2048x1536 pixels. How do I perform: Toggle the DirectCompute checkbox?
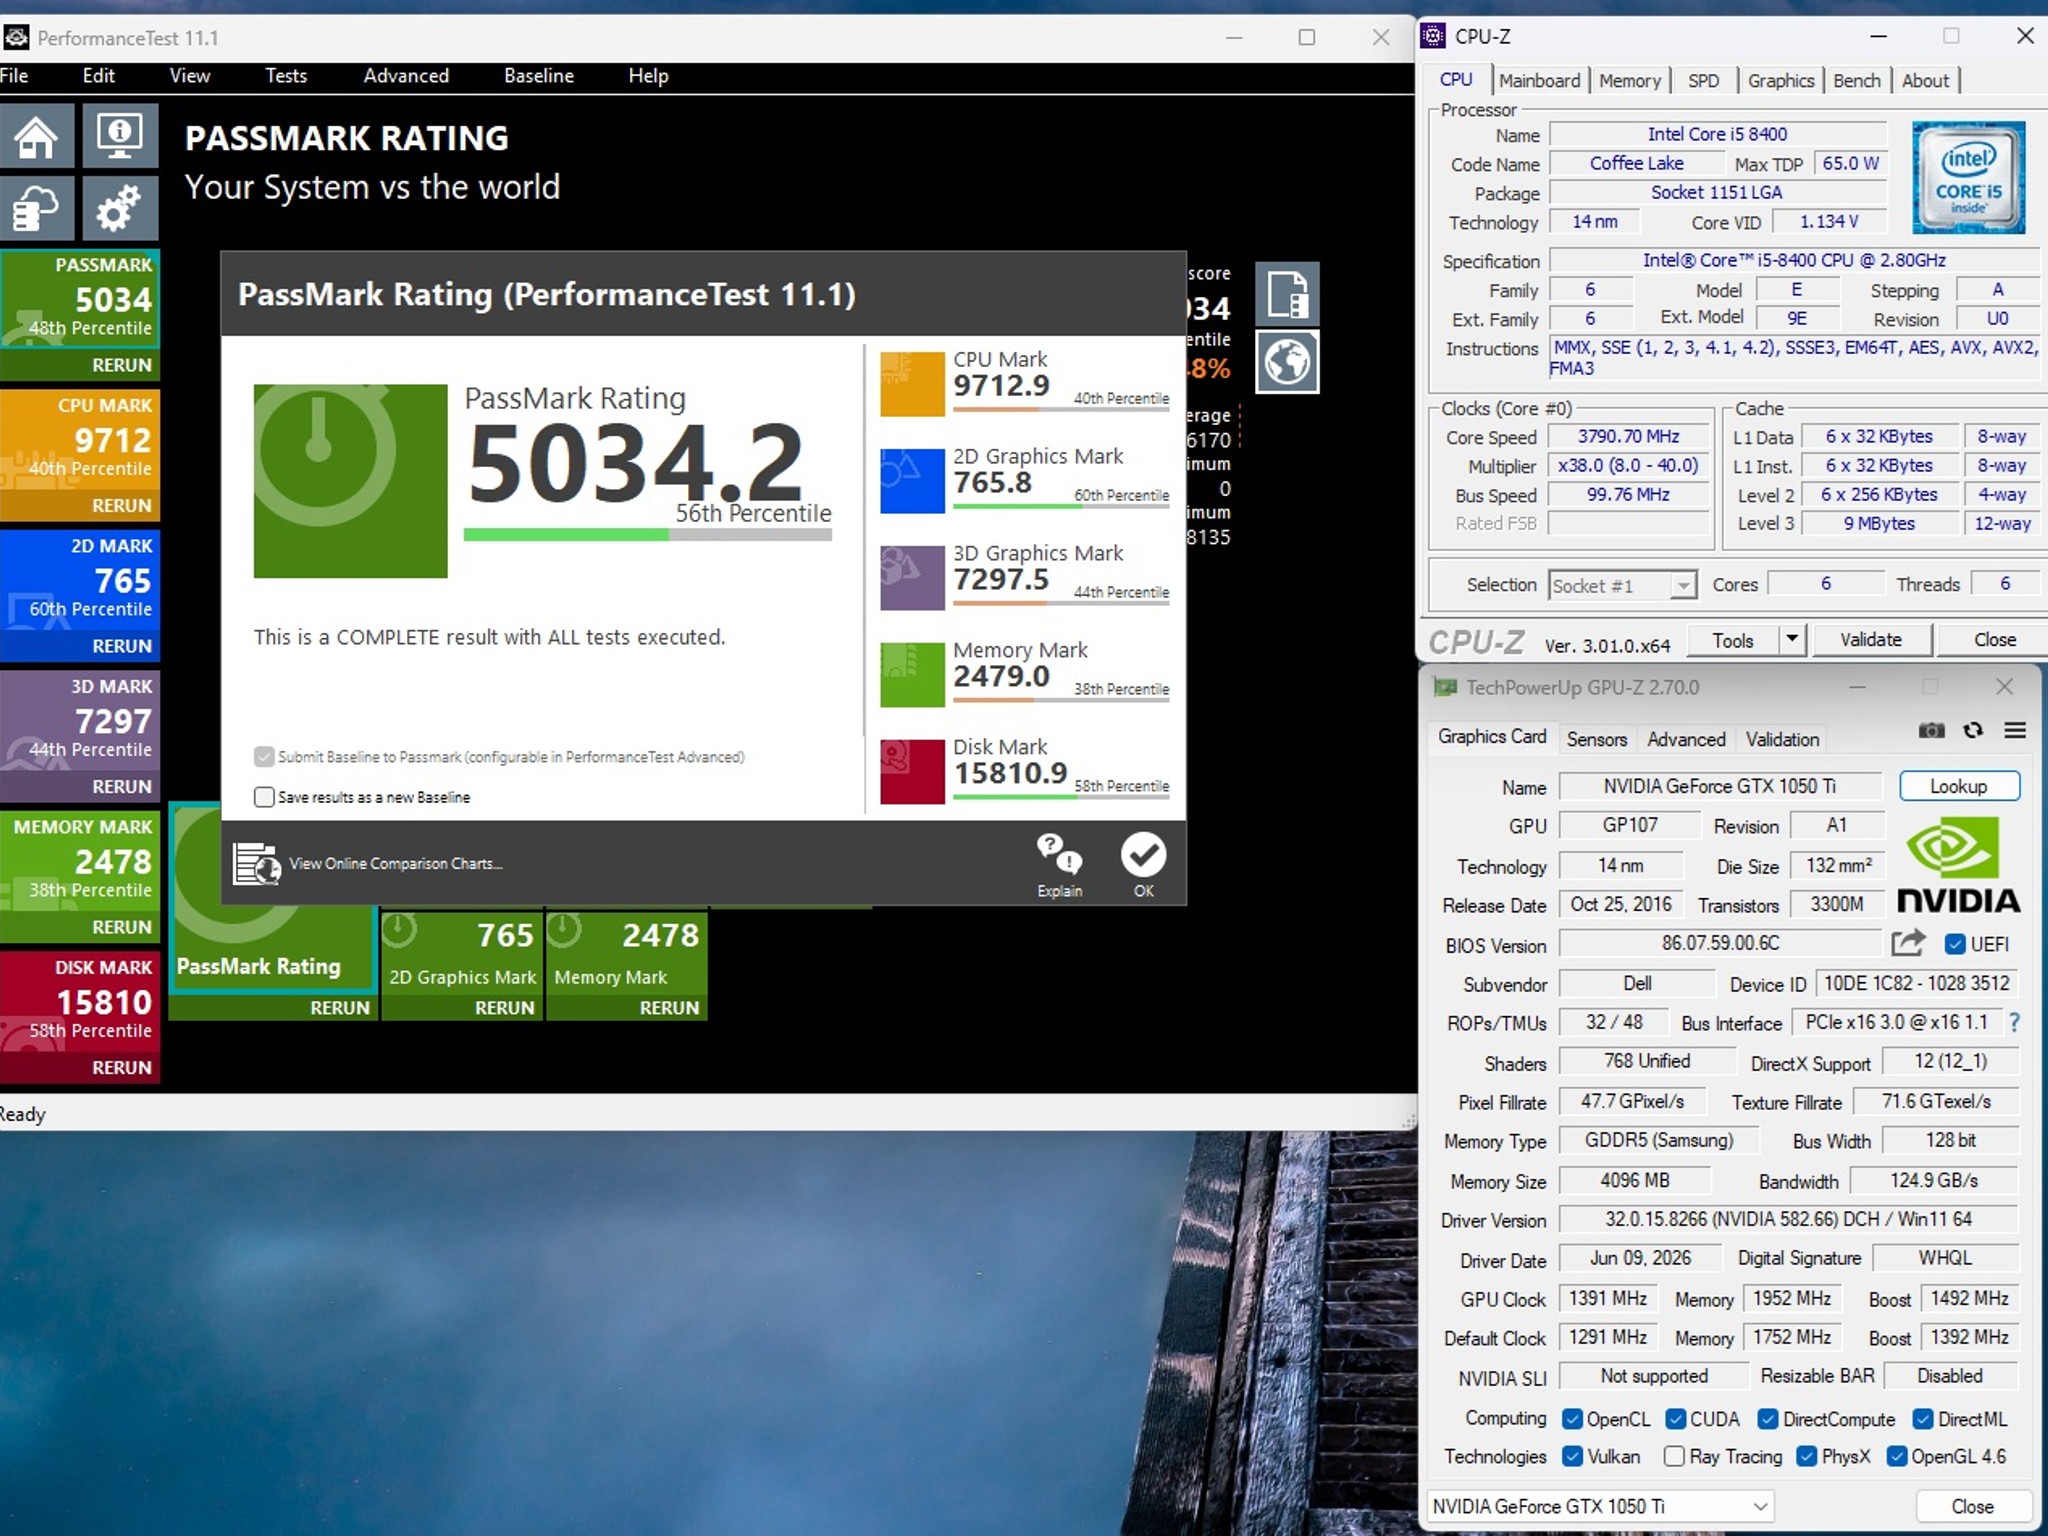[1768, 1419]
